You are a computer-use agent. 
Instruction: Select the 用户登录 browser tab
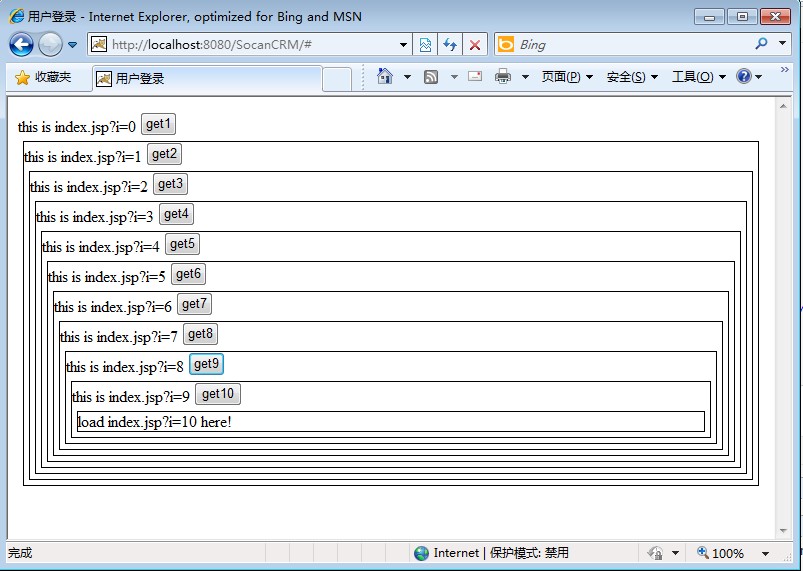tap(207, 78)
